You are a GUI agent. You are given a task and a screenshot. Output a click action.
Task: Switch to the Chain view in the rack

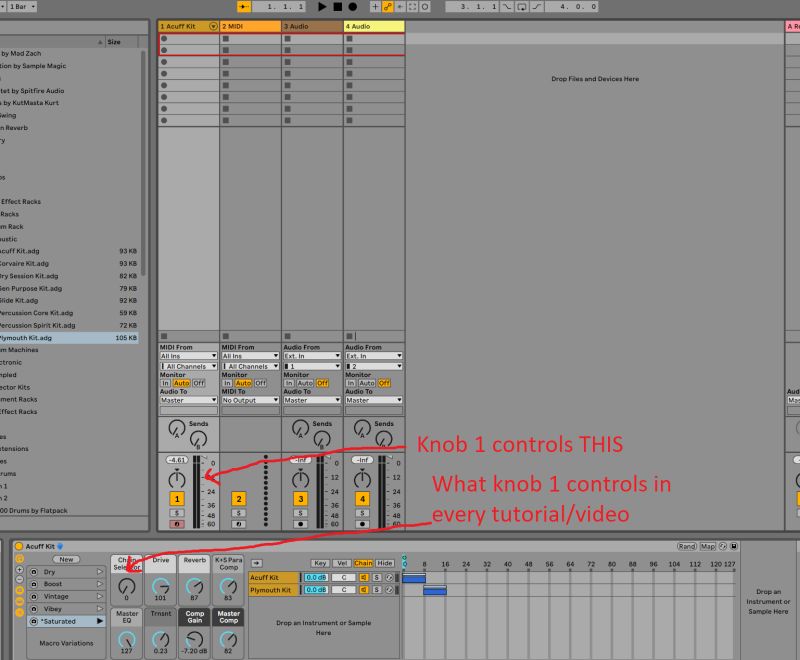(x=366, y=564)
